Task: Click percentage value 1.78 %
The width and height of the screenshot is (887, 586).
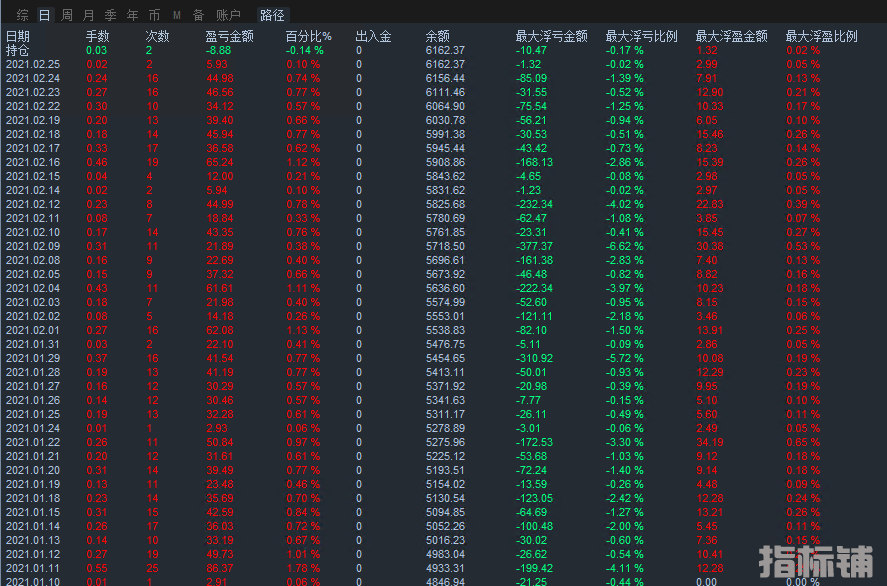Action: (303, 568)
